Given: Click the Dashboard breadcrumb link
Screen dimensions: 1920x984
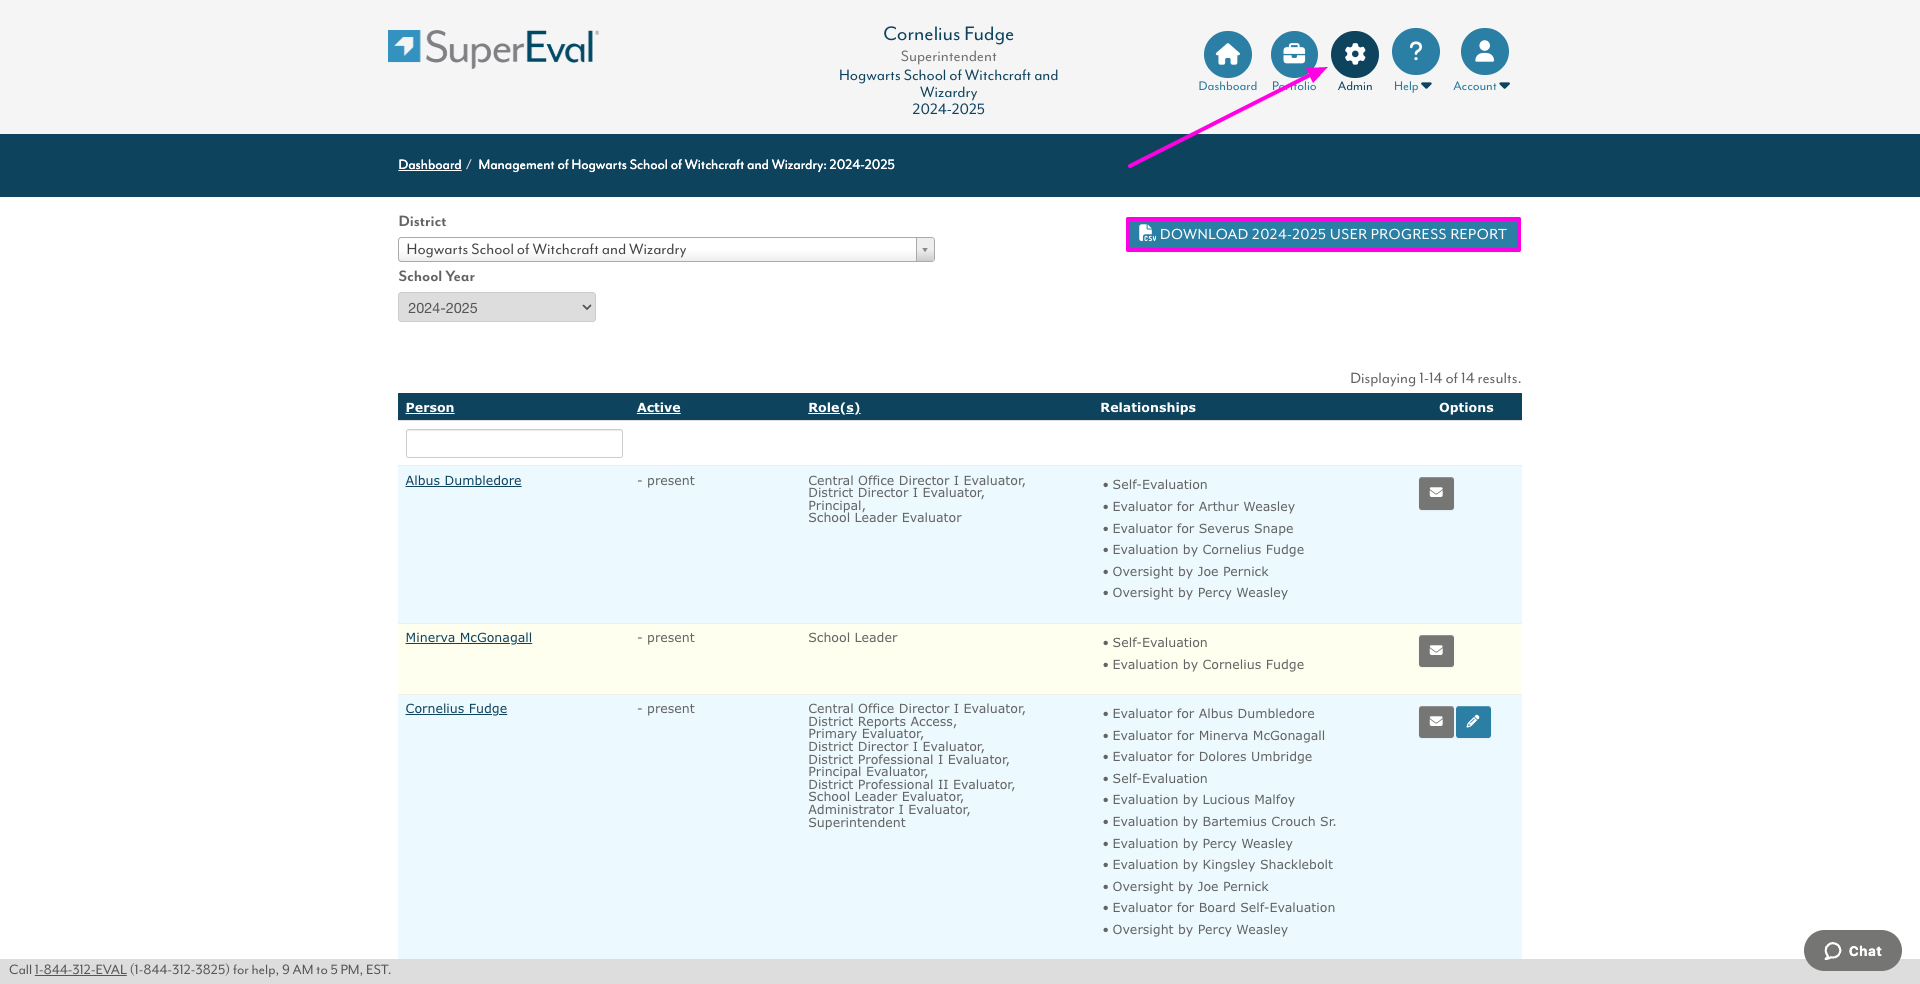Looking at the screenshot, I should [x=430, y=165].
